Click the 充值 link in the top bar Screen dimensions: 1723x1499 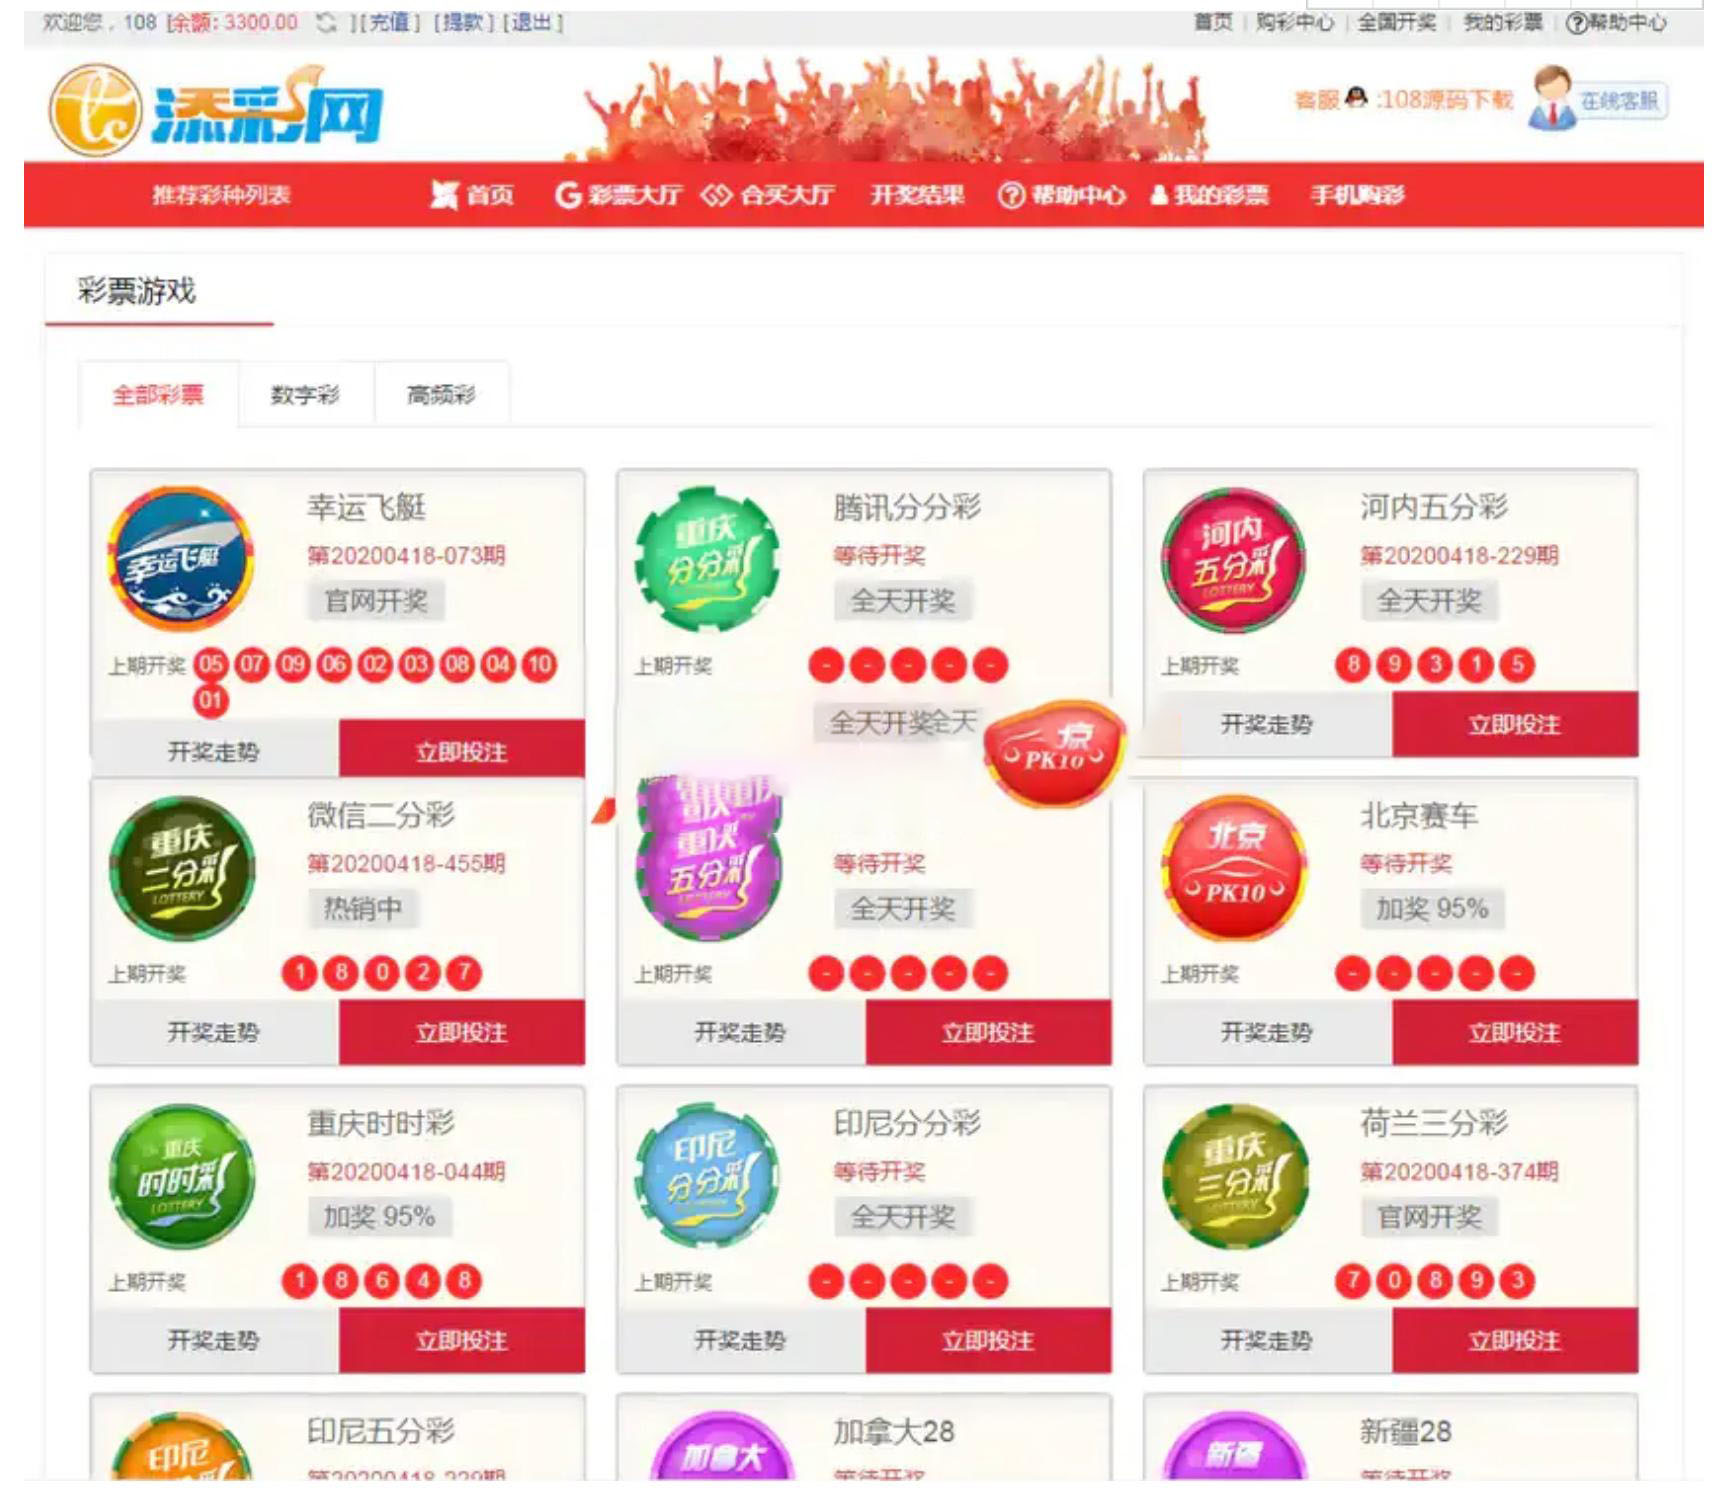(x=389, y=22)
